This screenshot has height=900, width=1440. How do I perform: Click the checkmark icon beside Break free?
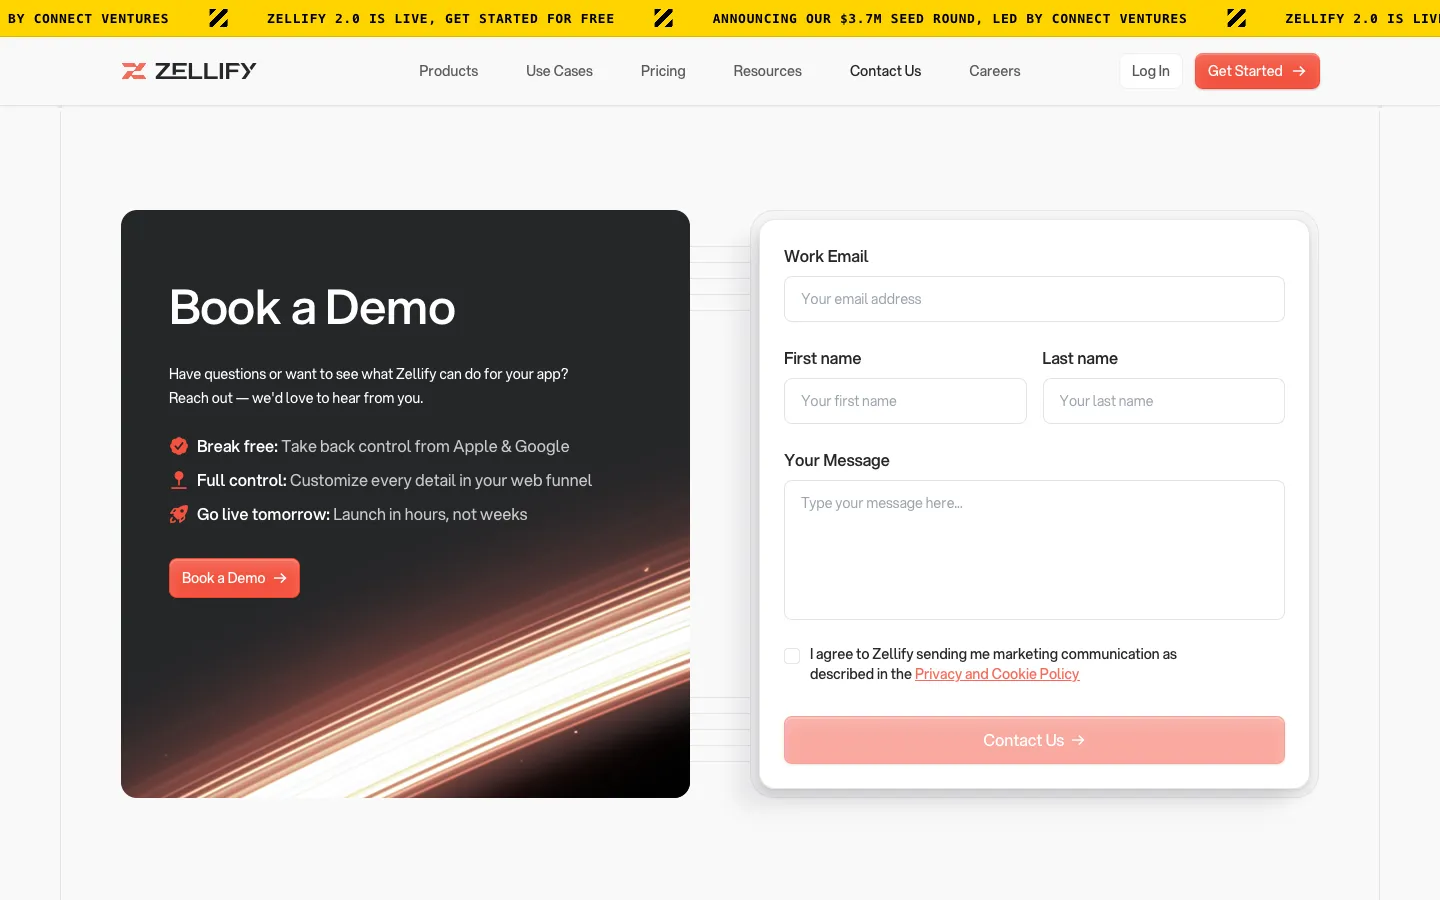pos(179,446)
